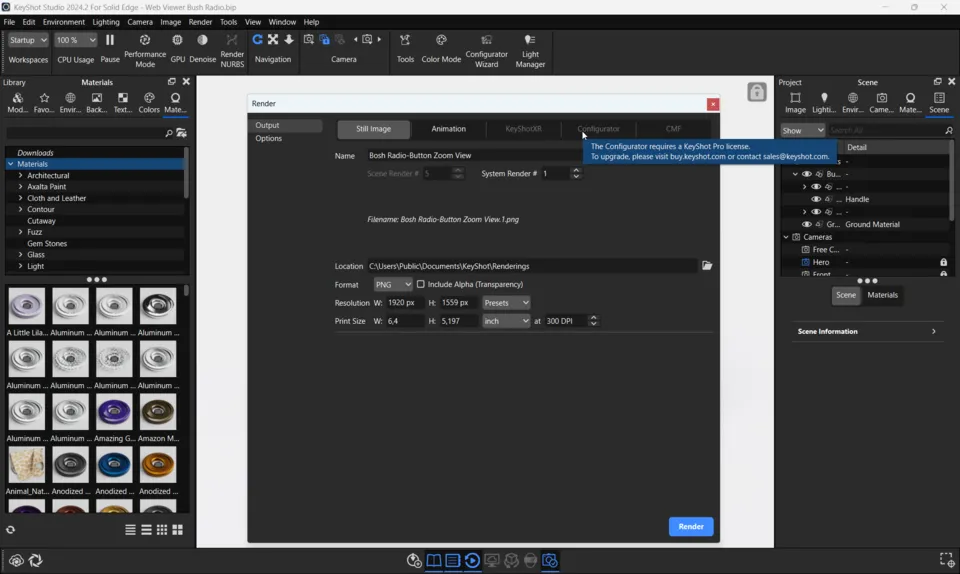Screen dimensions: 960x574
Task: Open the Image tab in Project panel
Action: coord(795,102)
